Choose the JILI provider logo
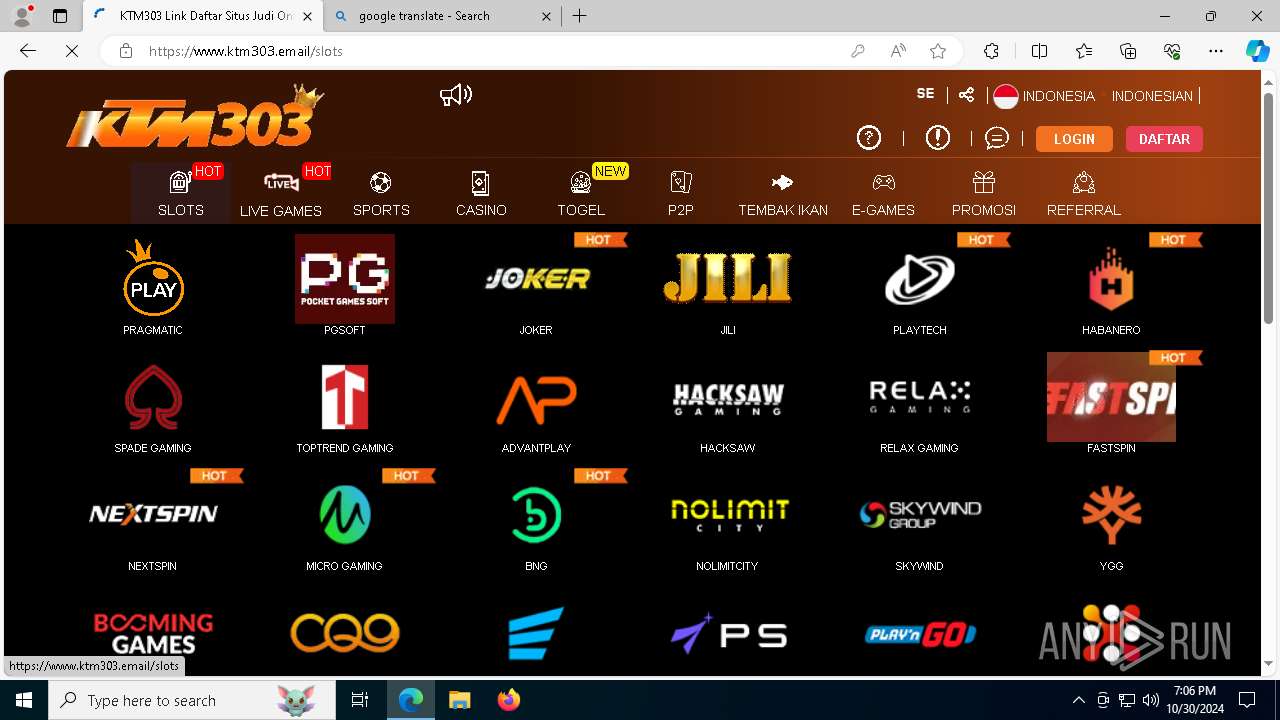Screen dimensions: 1280x720 pyautogui.click(x=728, y=278)
